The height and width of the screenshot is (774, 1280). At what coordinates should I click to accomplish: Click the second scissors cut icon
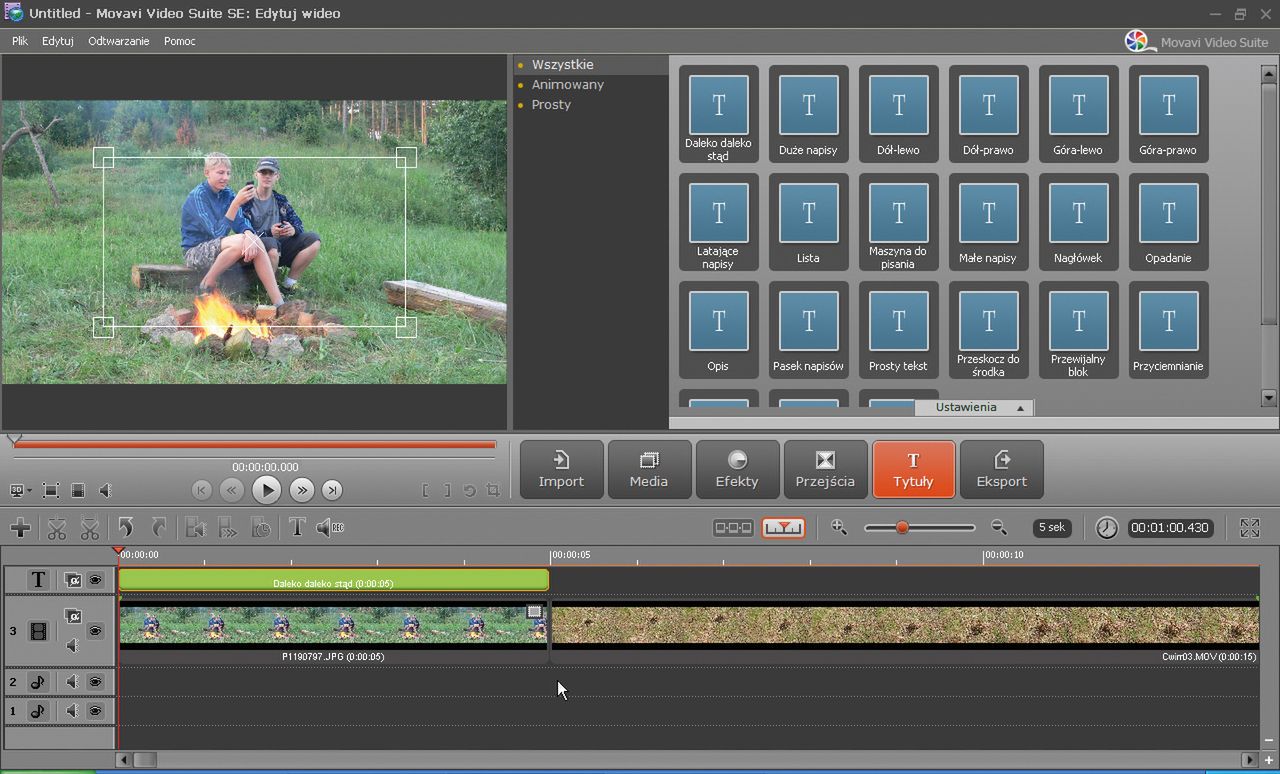pyautogui.click(x=90, y=528)
